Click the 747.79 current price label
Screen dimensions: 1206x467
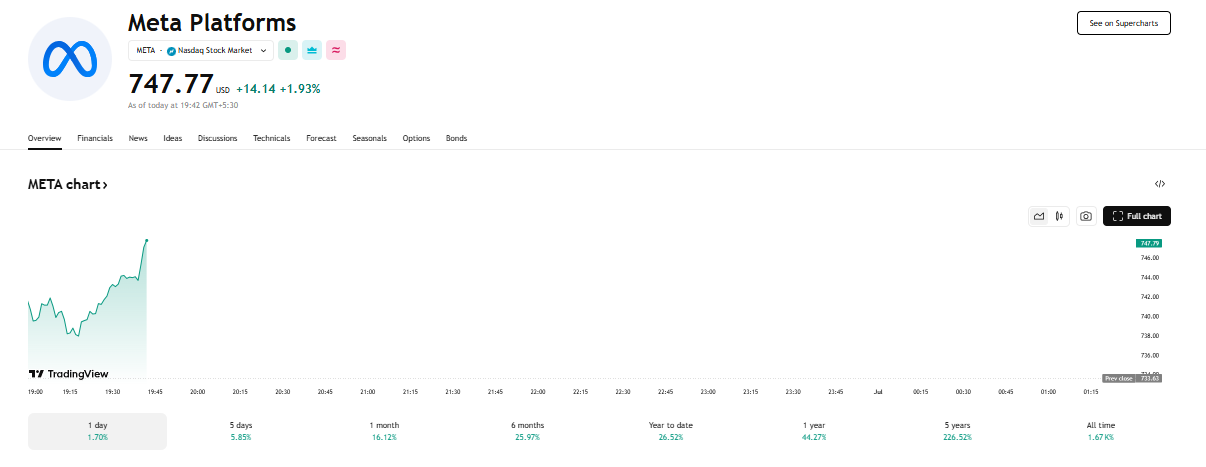(x=1148, y=244)
